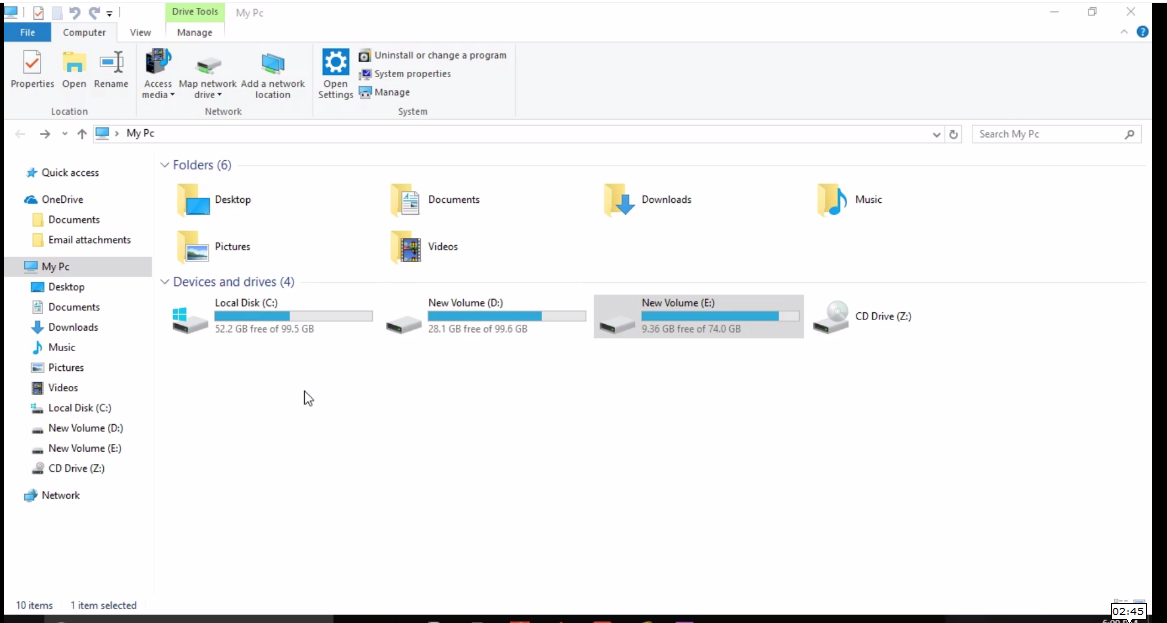This screenshot has width=1167, height=623.
Task: Select the Documents folder in the main pane
Action: point(436,199)
